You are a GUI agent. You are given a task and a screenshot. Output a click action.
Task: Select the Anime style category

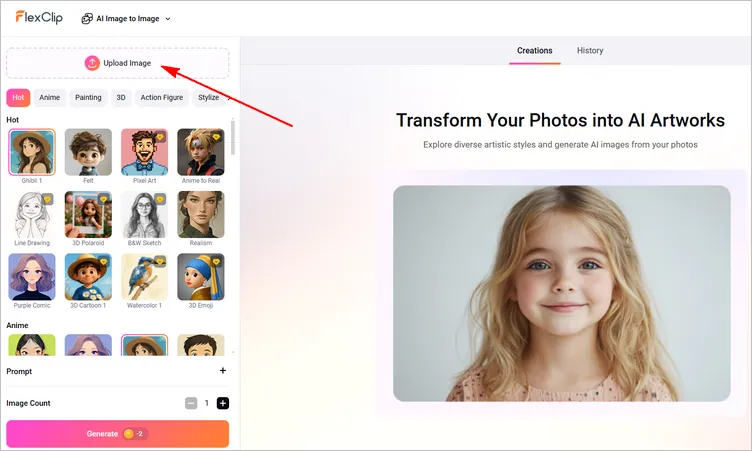[x=49, y=97]
